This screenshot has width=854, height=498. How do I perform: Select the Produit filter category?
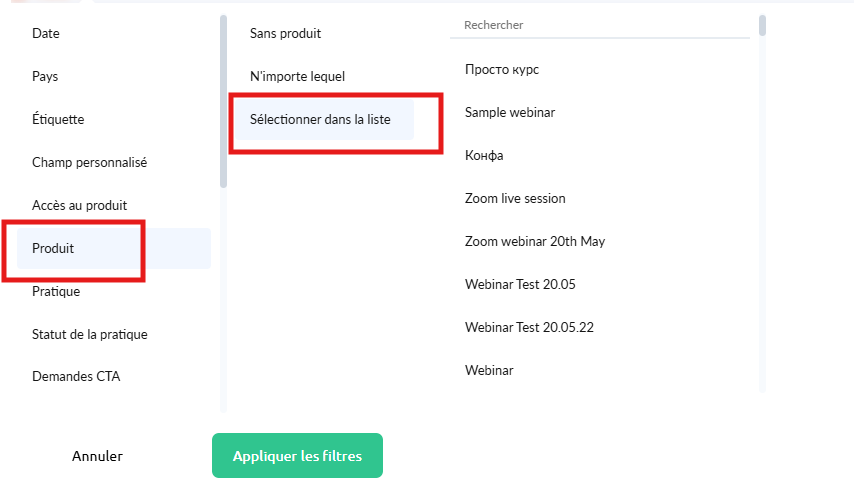click(x=54, y=248)
